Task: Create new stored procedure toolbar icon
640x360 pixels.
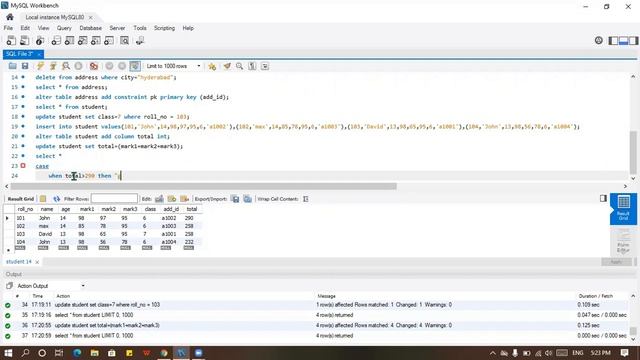Action: 96,40
